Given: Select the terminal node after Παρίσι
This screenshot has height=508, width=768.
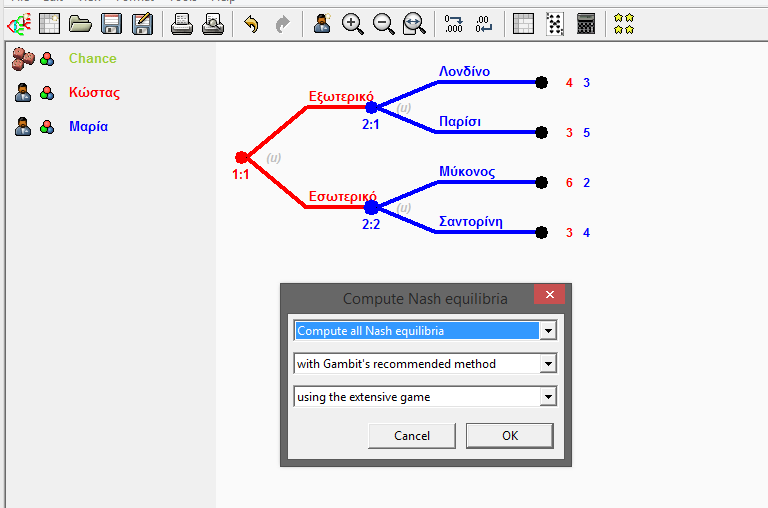Looking at the screenshot, I should 541,132.
